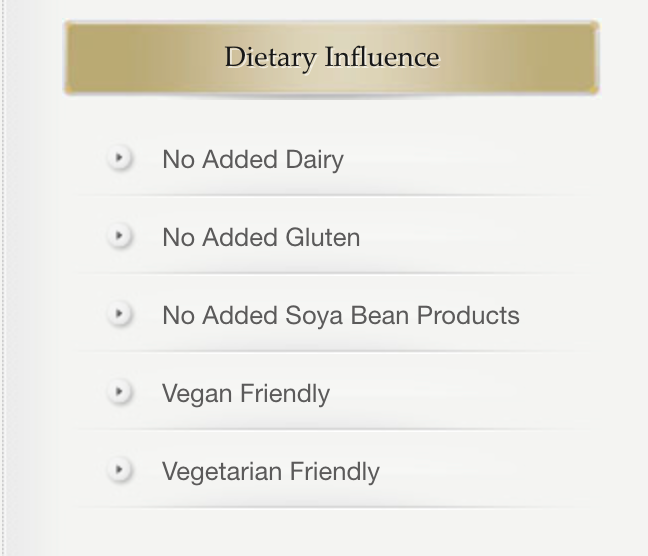Click the arrow bullet beside Vegetarian Friendly
648x556 pixels.
click(x=120, y=470)
